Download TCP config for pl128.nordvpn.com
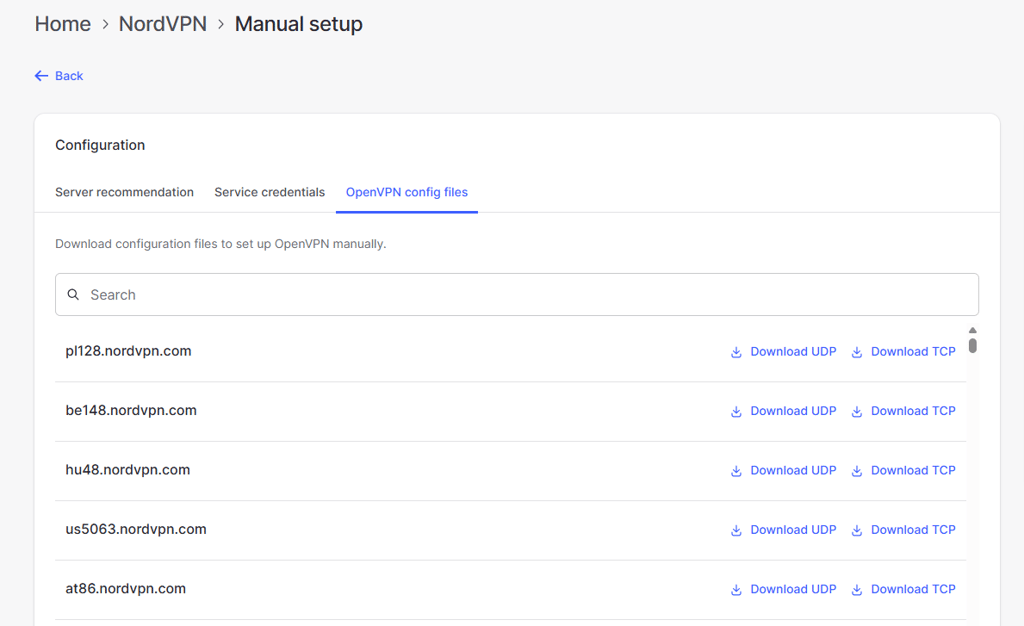1024x626 pixels. tap(913, 352)
